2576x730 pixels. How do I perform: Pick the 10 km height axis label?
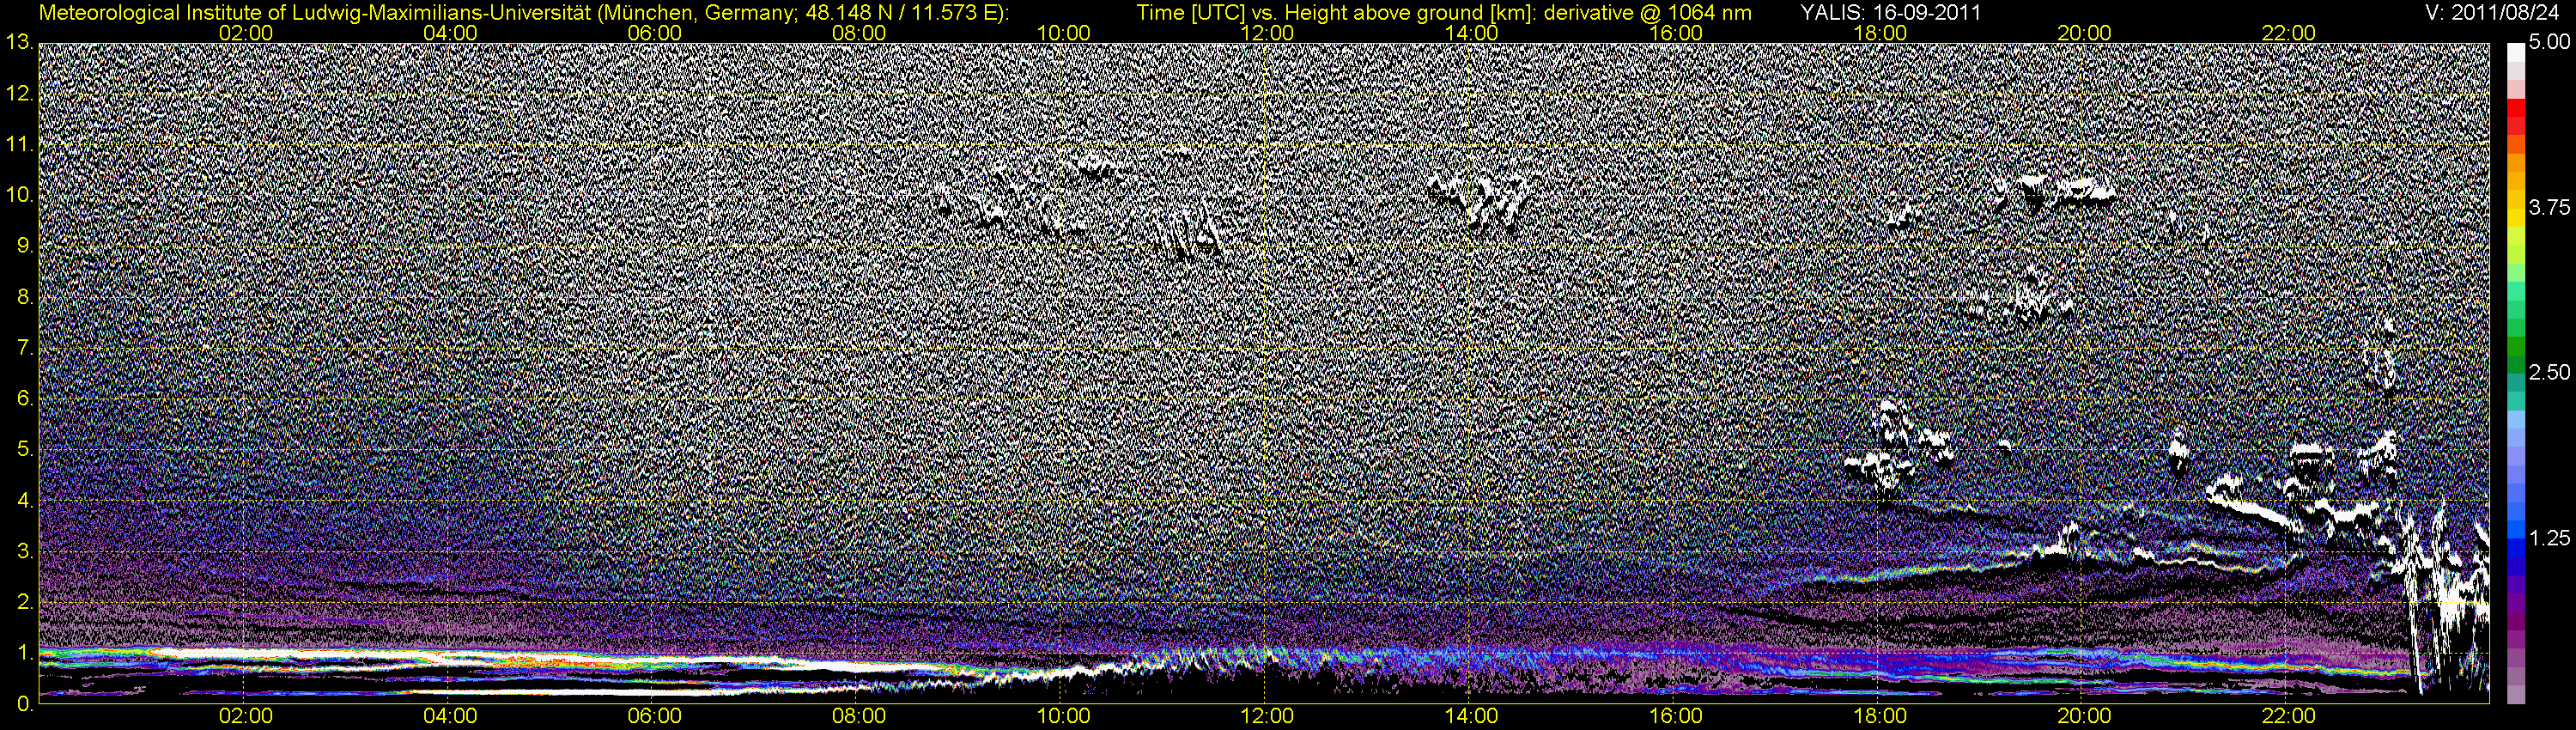pos(18,195)
